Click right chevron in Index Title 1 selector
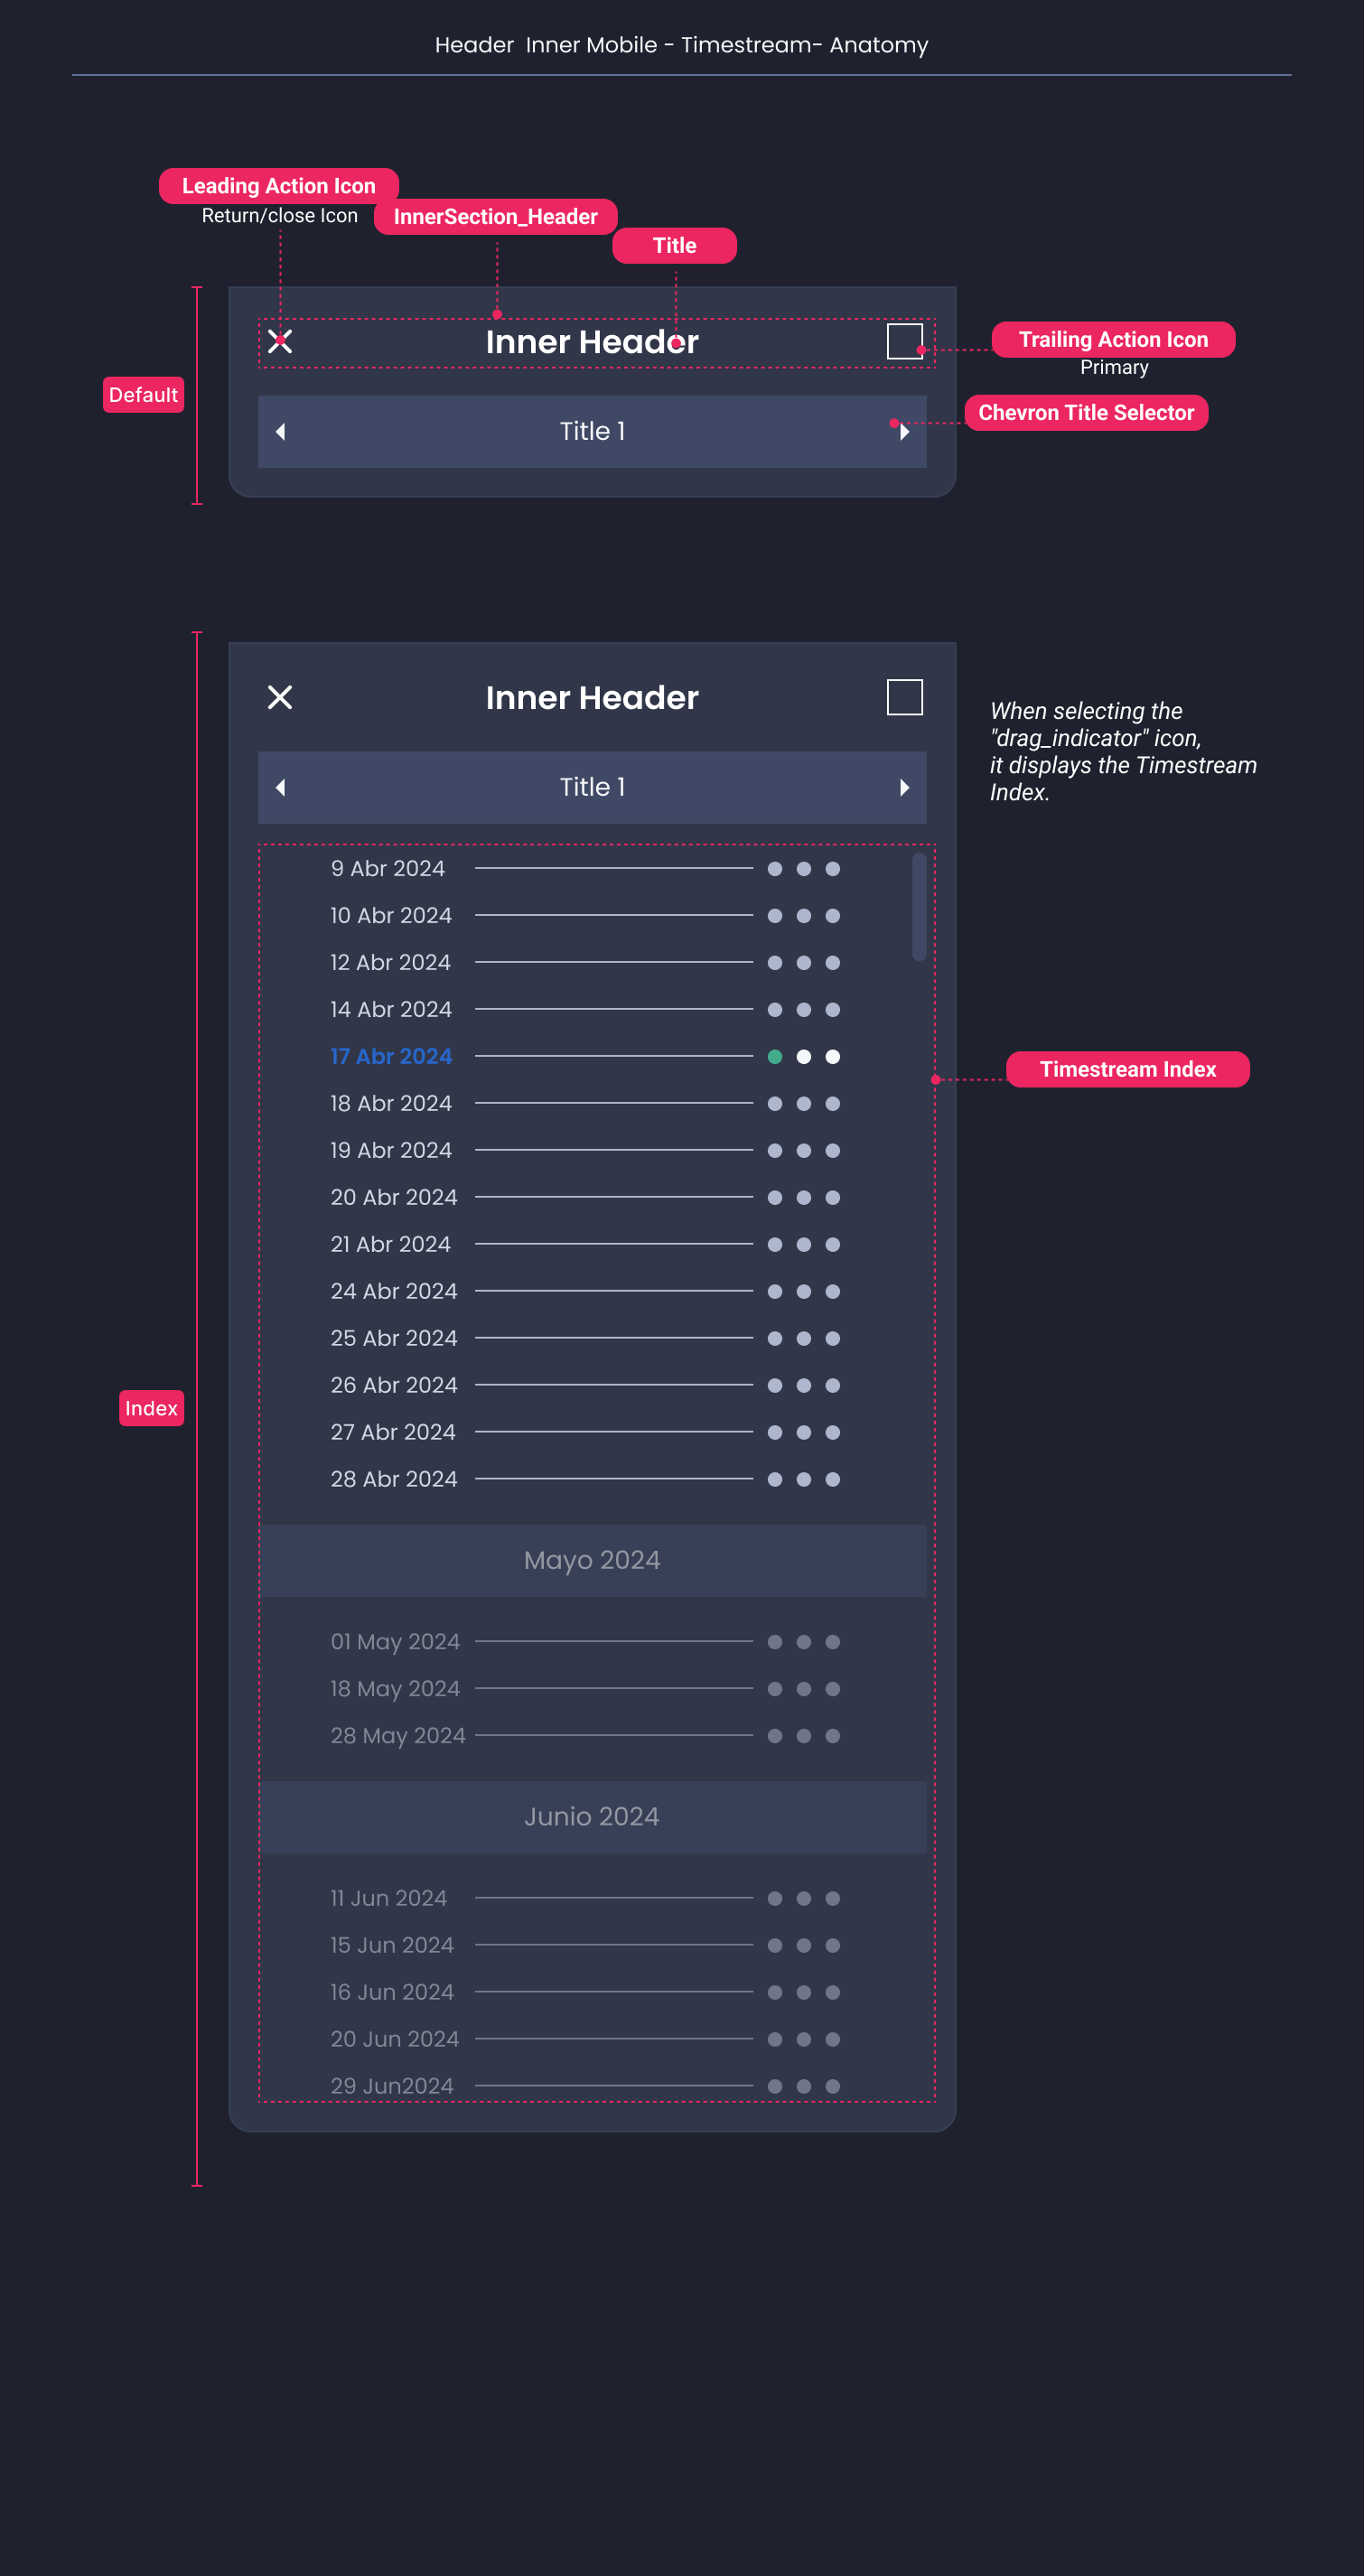Viewport: 1364px width, 2576px height. click(904, 787)
